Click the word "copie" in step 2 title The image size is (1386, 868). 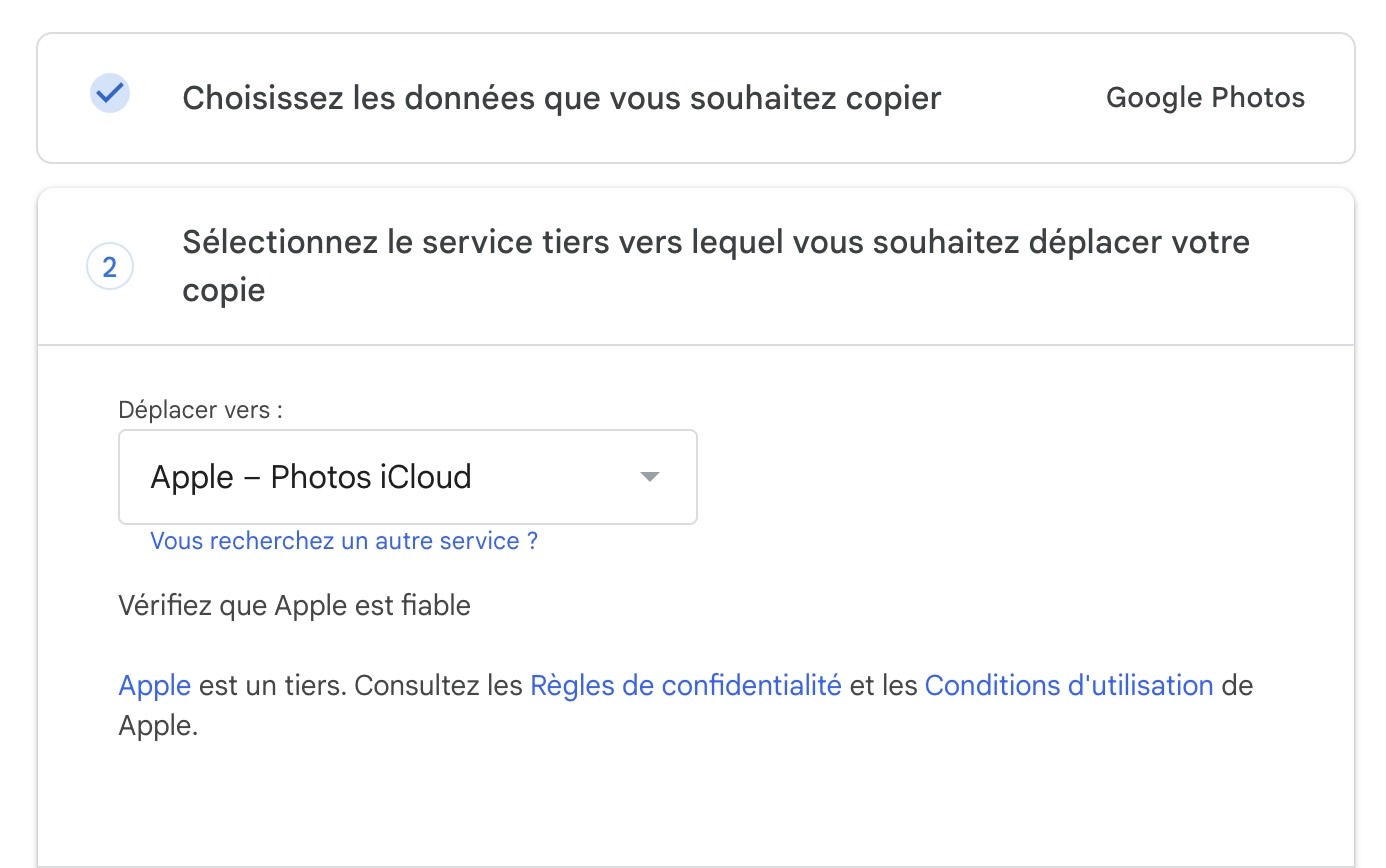(x=223, y=291)
